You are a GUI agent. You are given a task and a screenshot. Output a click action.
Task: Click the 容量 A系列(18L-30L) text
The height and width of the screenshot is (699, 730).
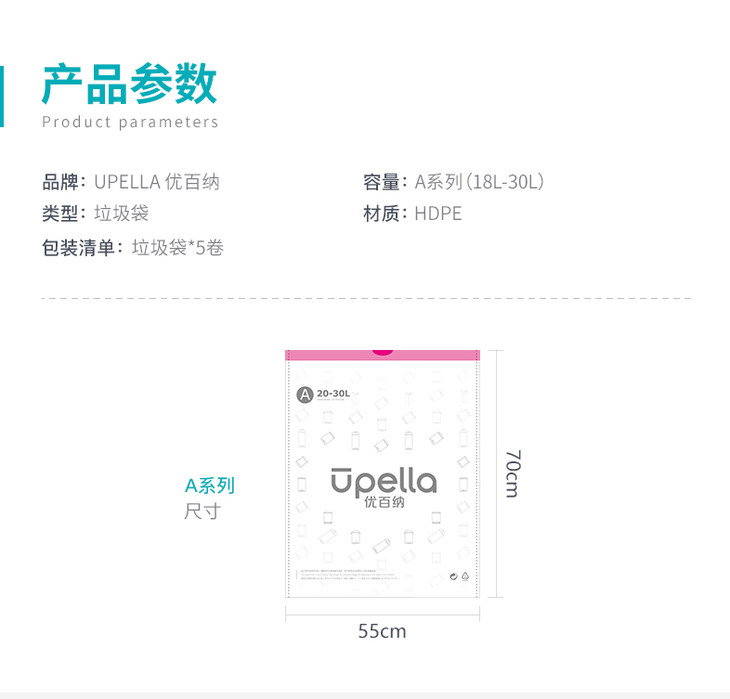click(452, 182)
